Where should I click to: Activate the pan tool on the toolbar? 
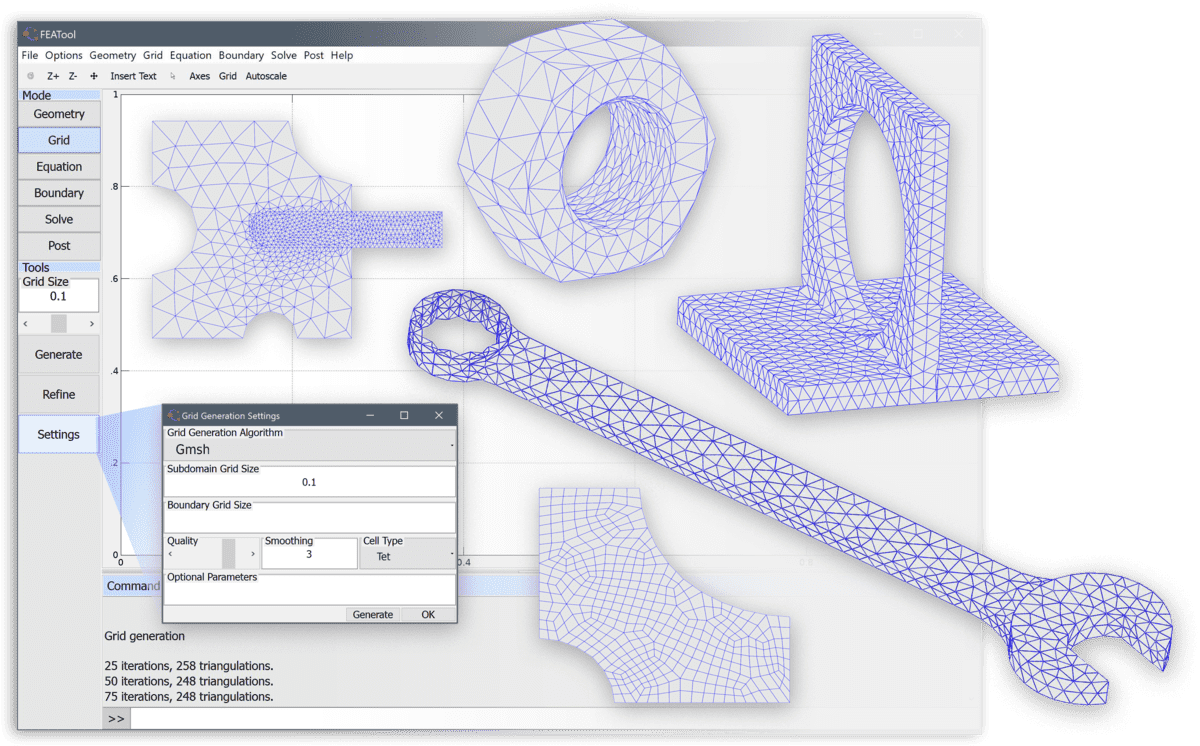coord(93,76)
